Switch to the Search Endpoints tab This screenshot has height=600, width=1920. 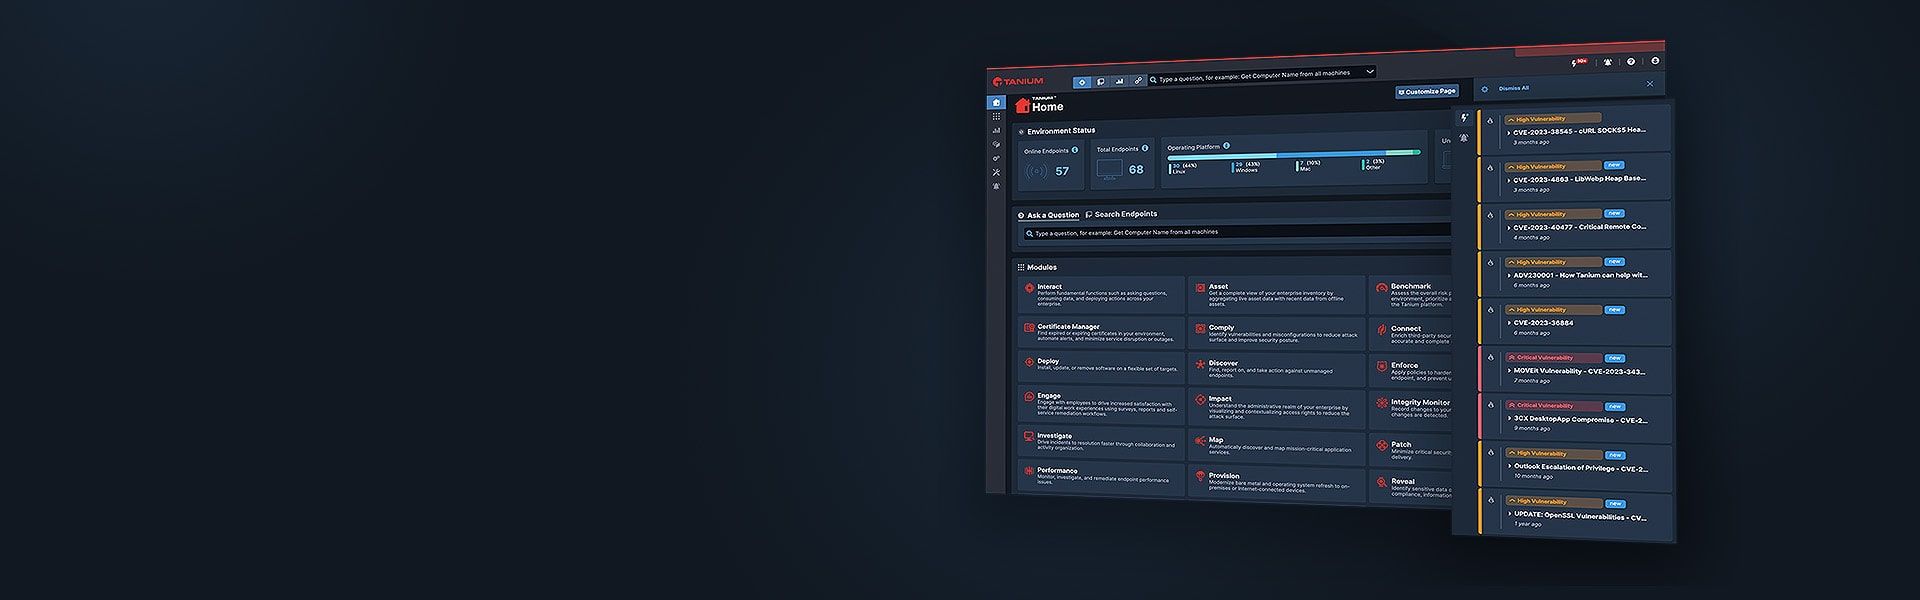coord(1121,214)
